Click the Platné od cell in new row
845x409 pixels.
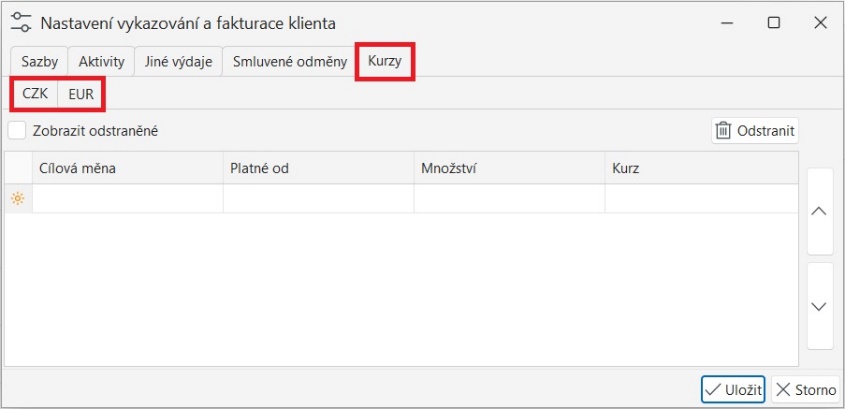coord(318,199)
